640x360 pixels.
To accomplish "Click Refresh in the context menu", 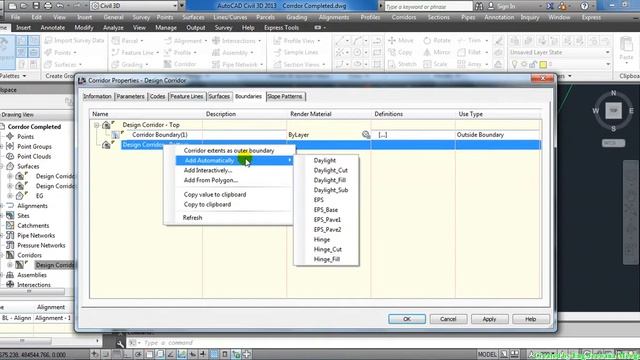I will point(192,218).
